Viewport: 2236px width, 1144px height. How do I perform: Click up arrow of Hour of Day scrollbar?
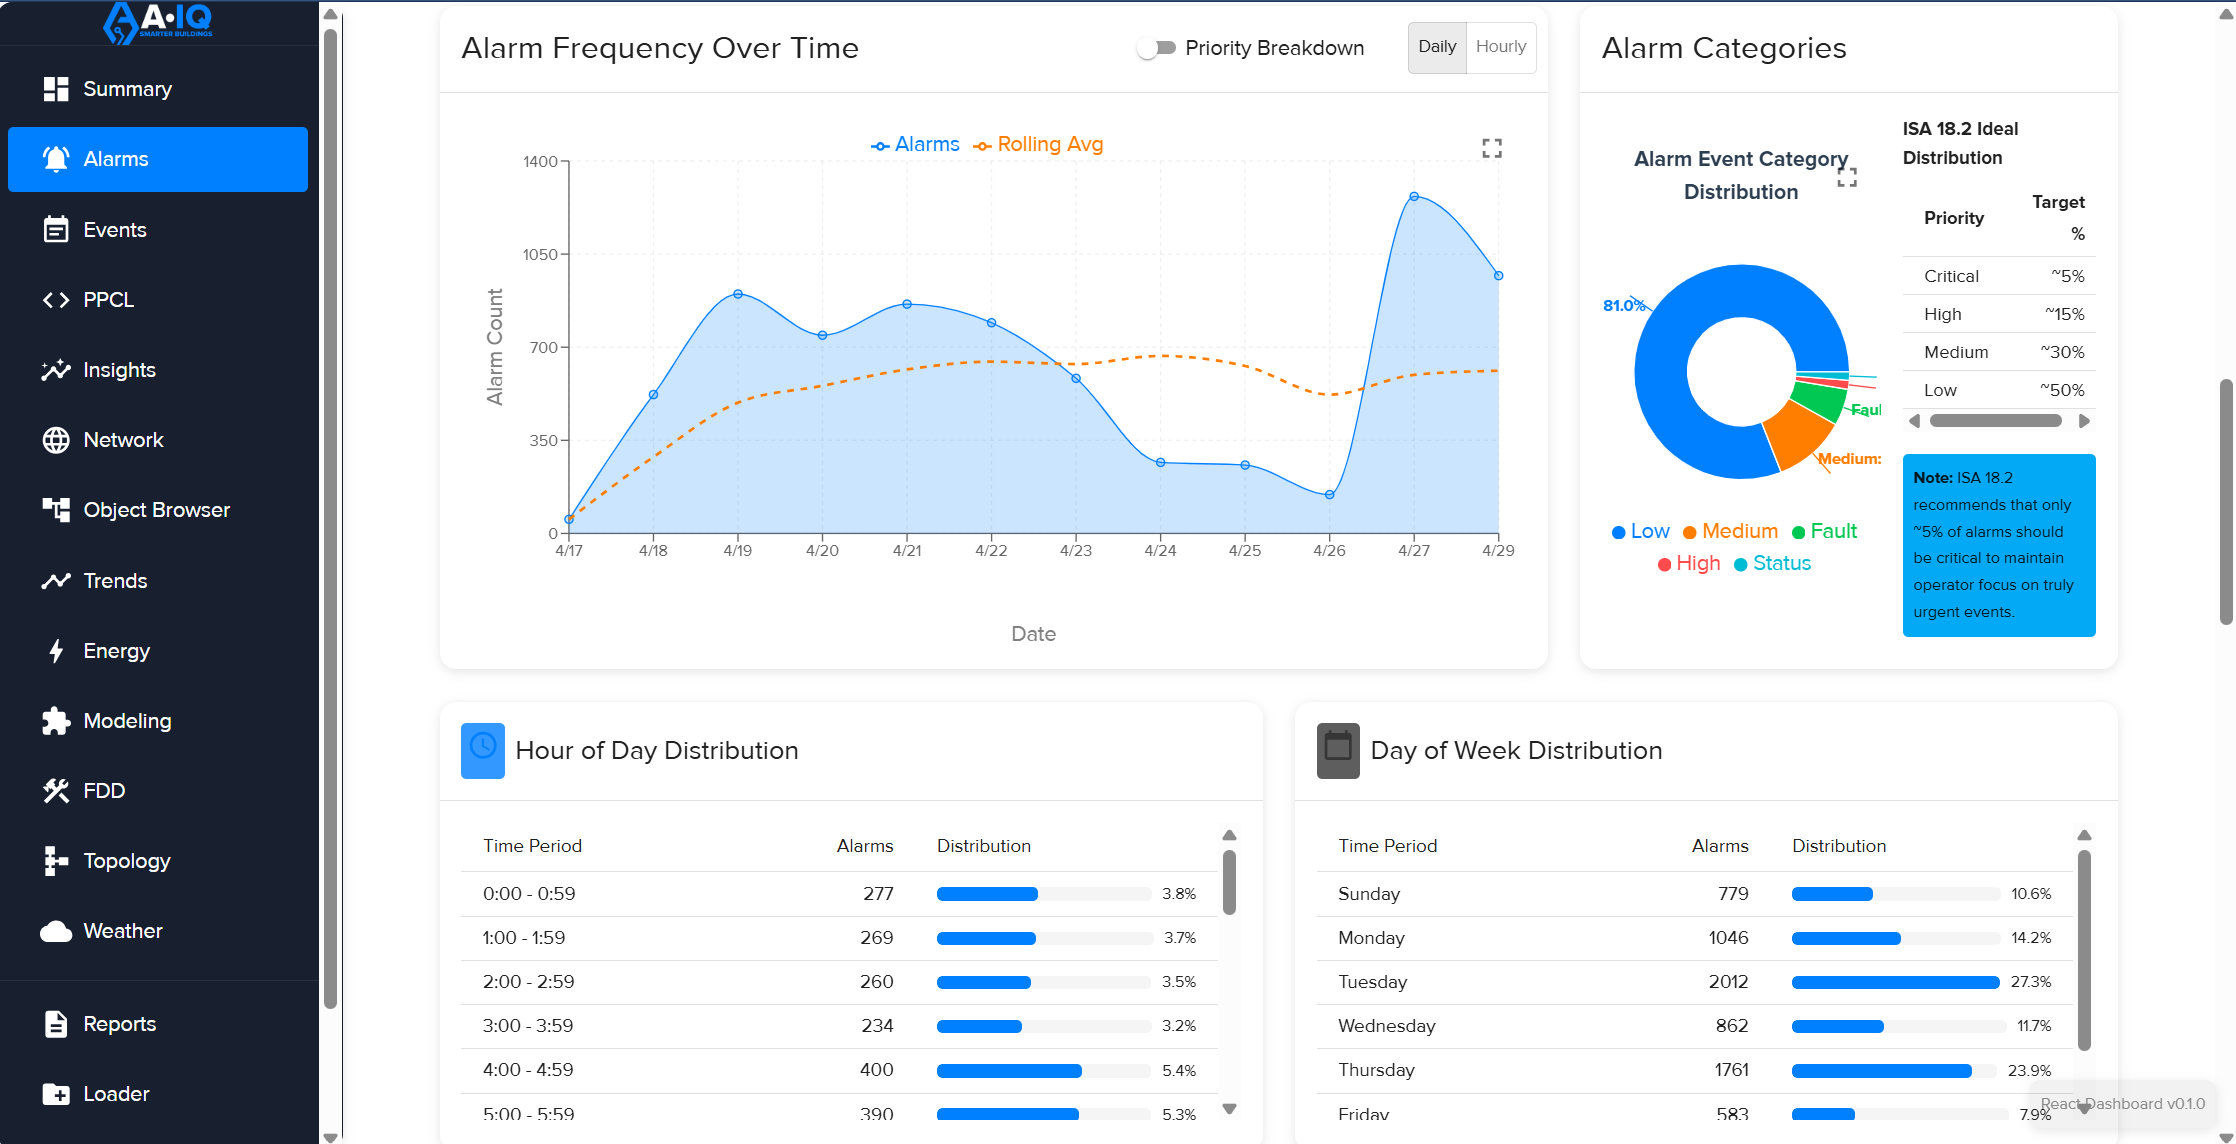1230,835
